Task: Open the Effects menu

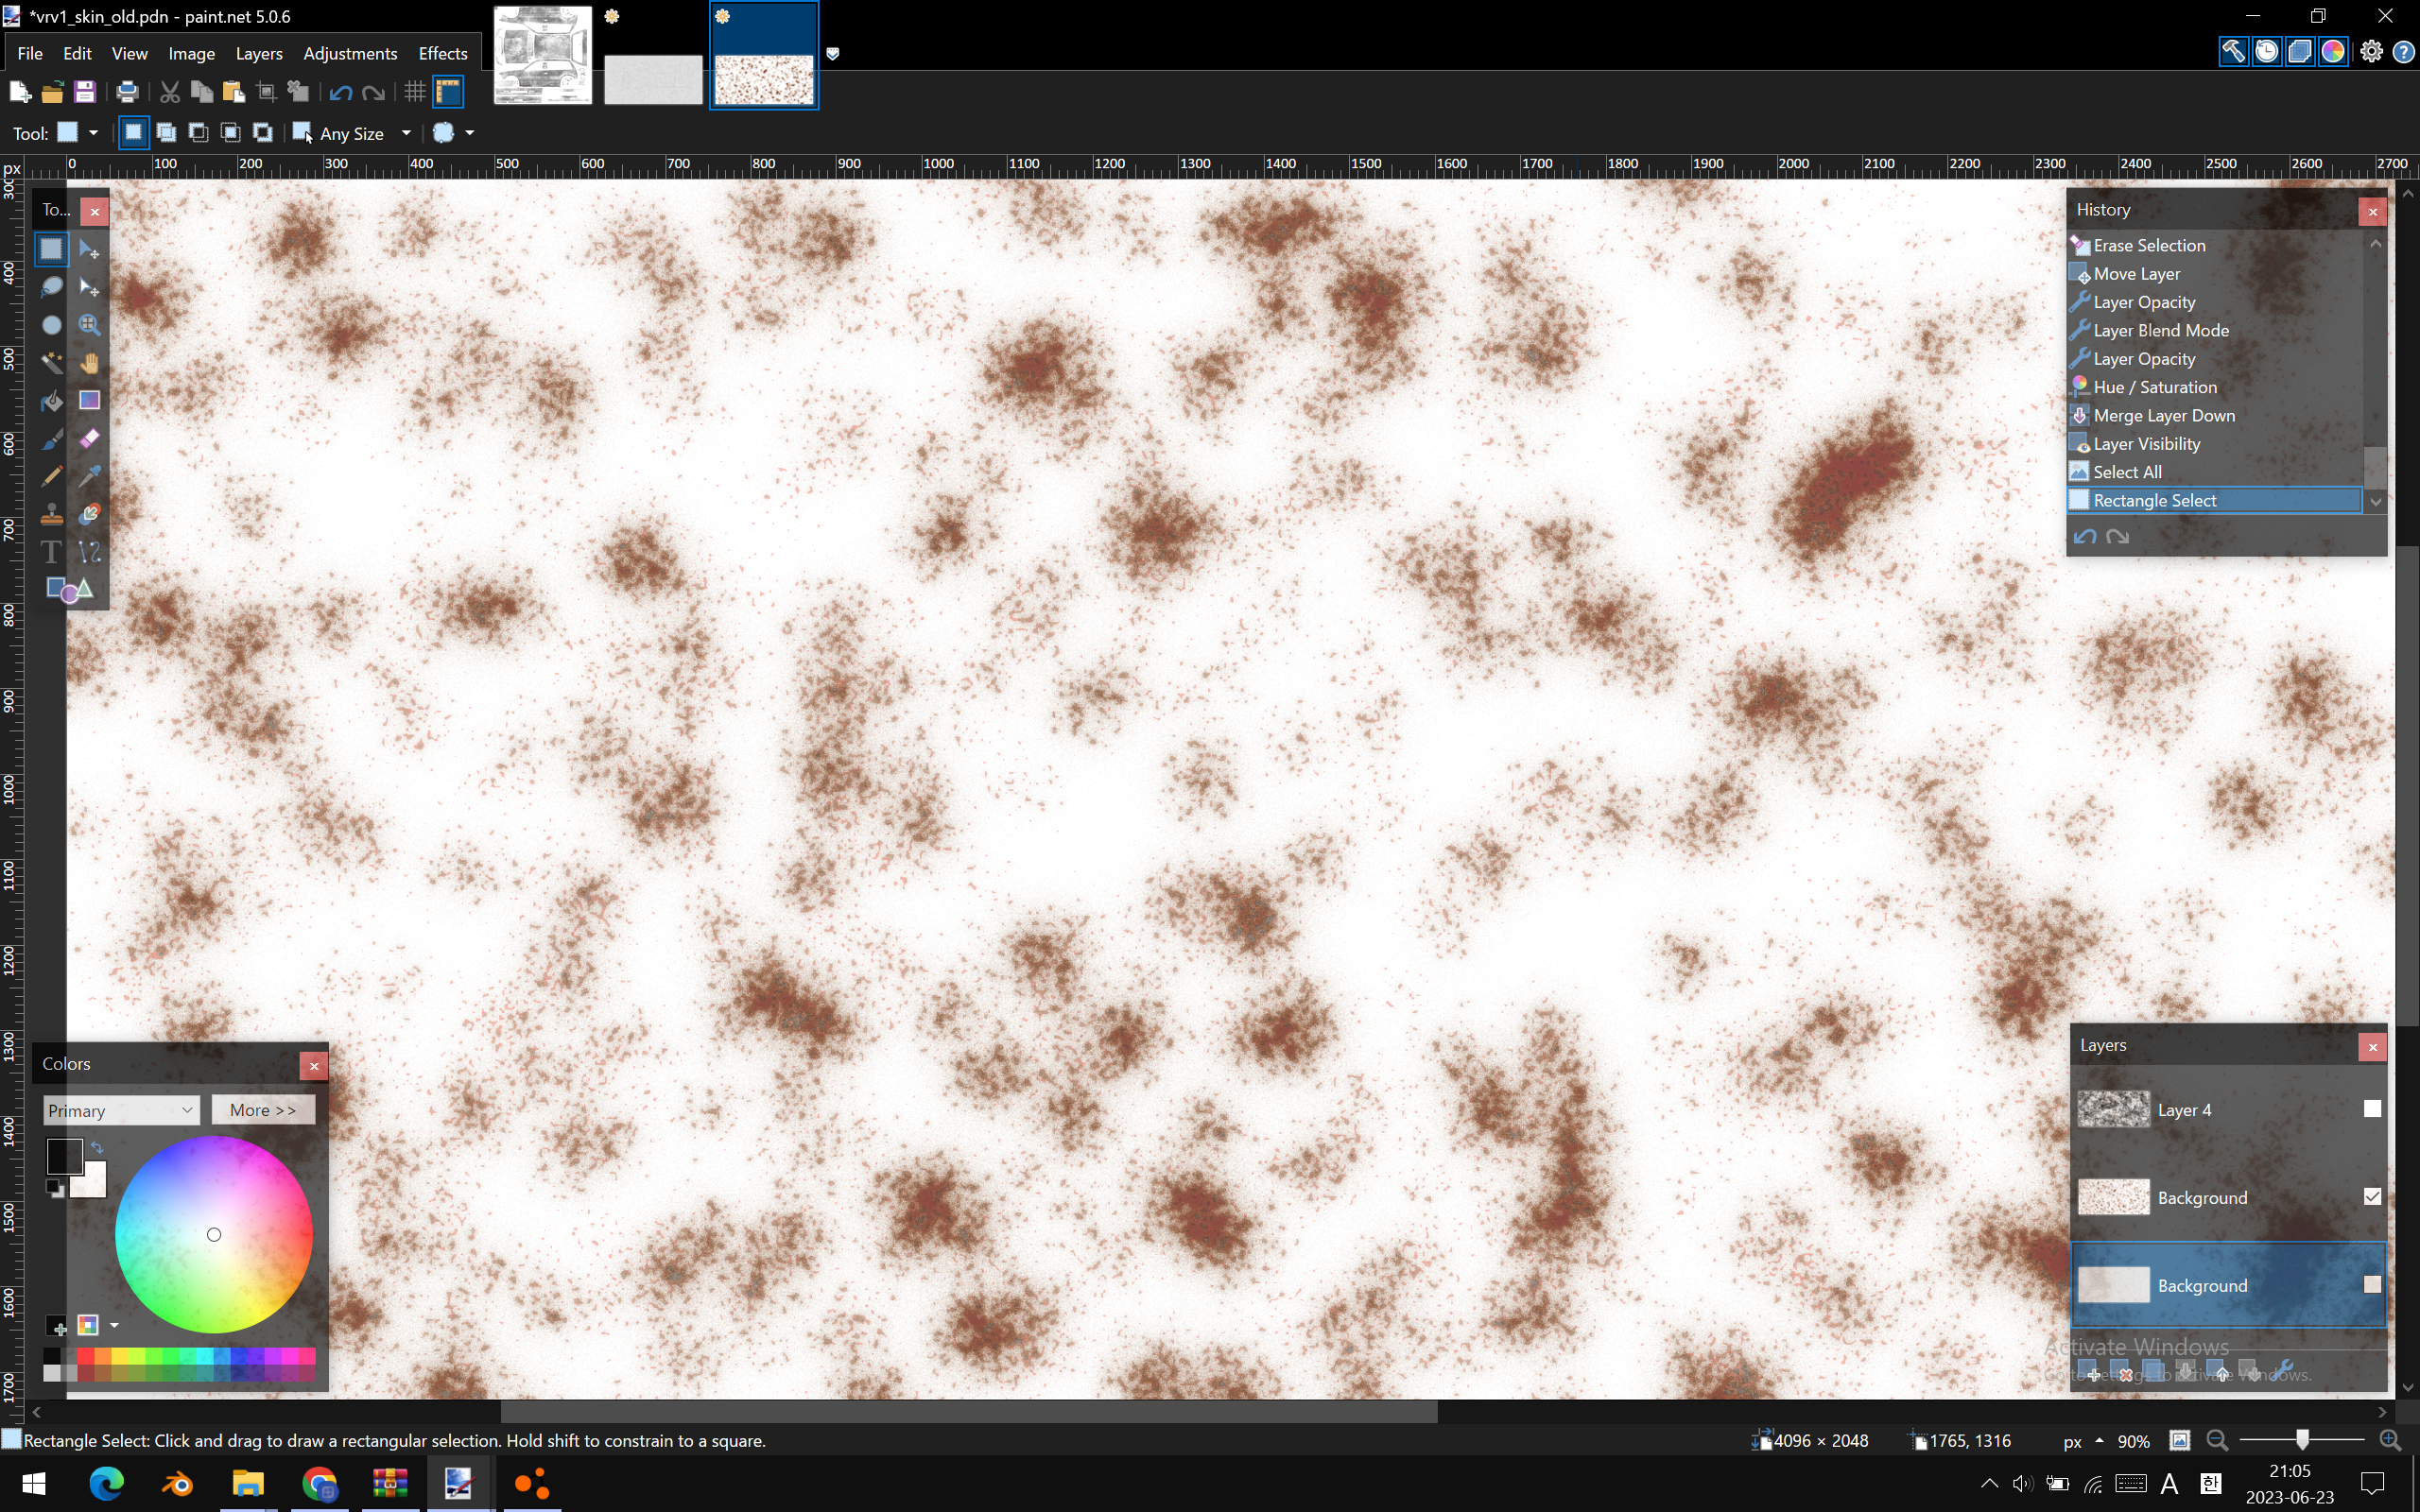Action: [x=442, y=54]
